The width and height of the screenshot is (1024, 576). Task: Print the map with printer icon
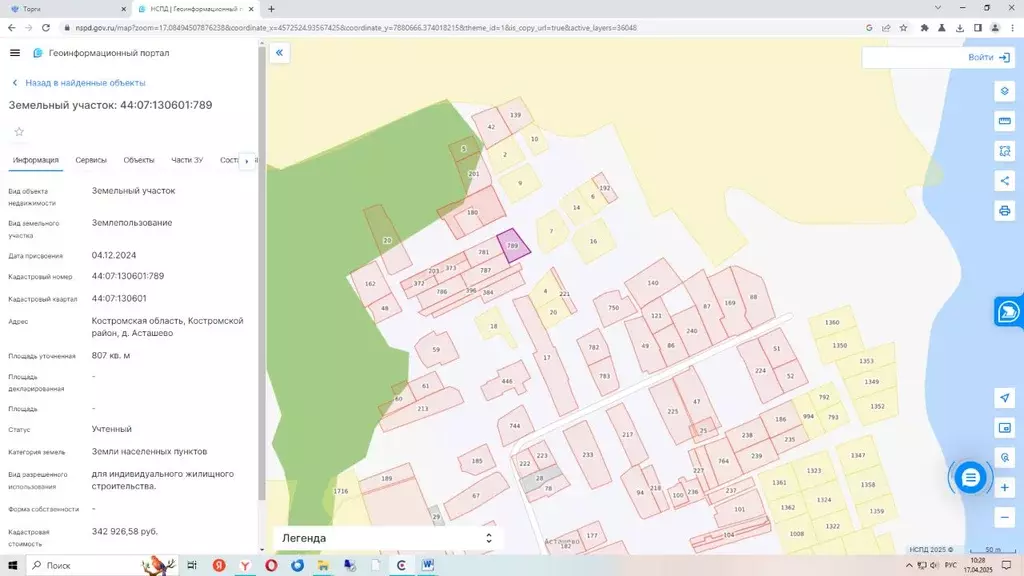(1004, 211)
